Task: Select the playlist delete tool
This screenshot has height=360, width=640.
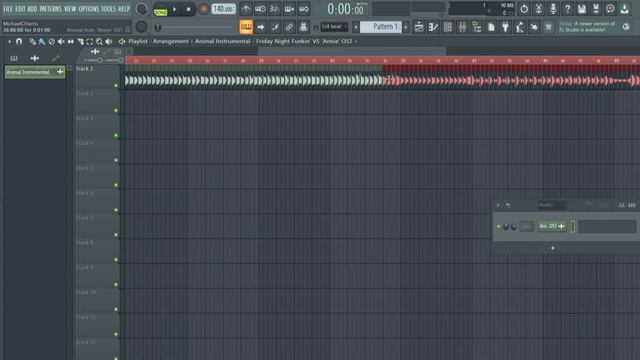Action: tap(51, 41)
